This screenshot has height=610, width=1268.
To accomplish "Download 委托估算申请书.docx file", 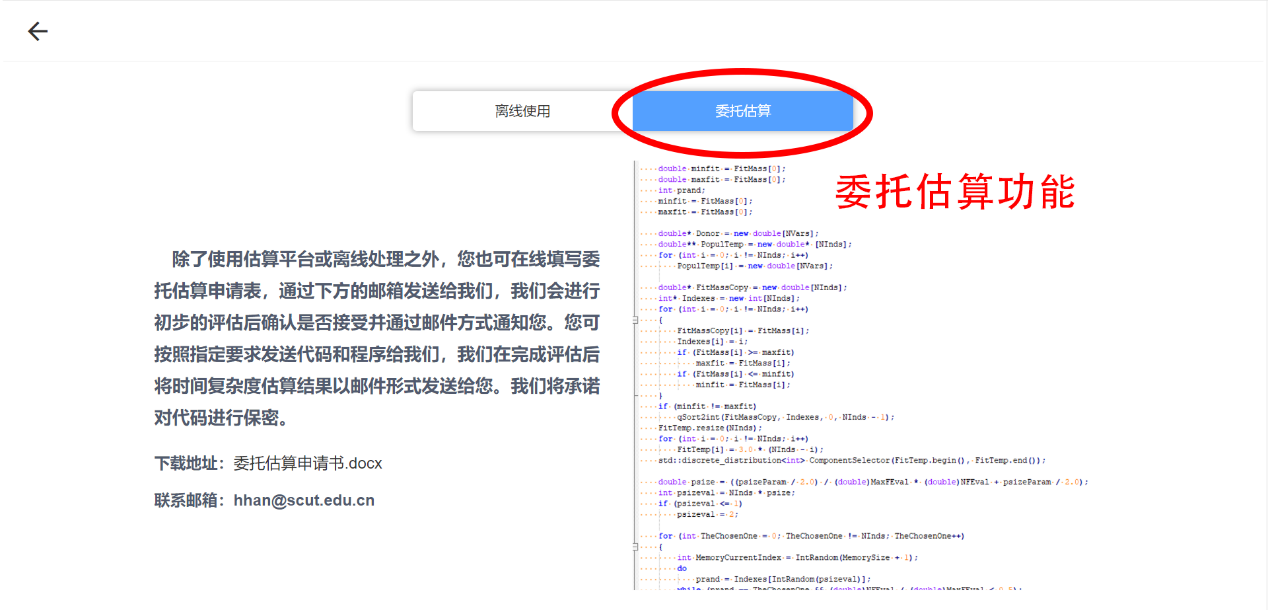I will [308, 464].
